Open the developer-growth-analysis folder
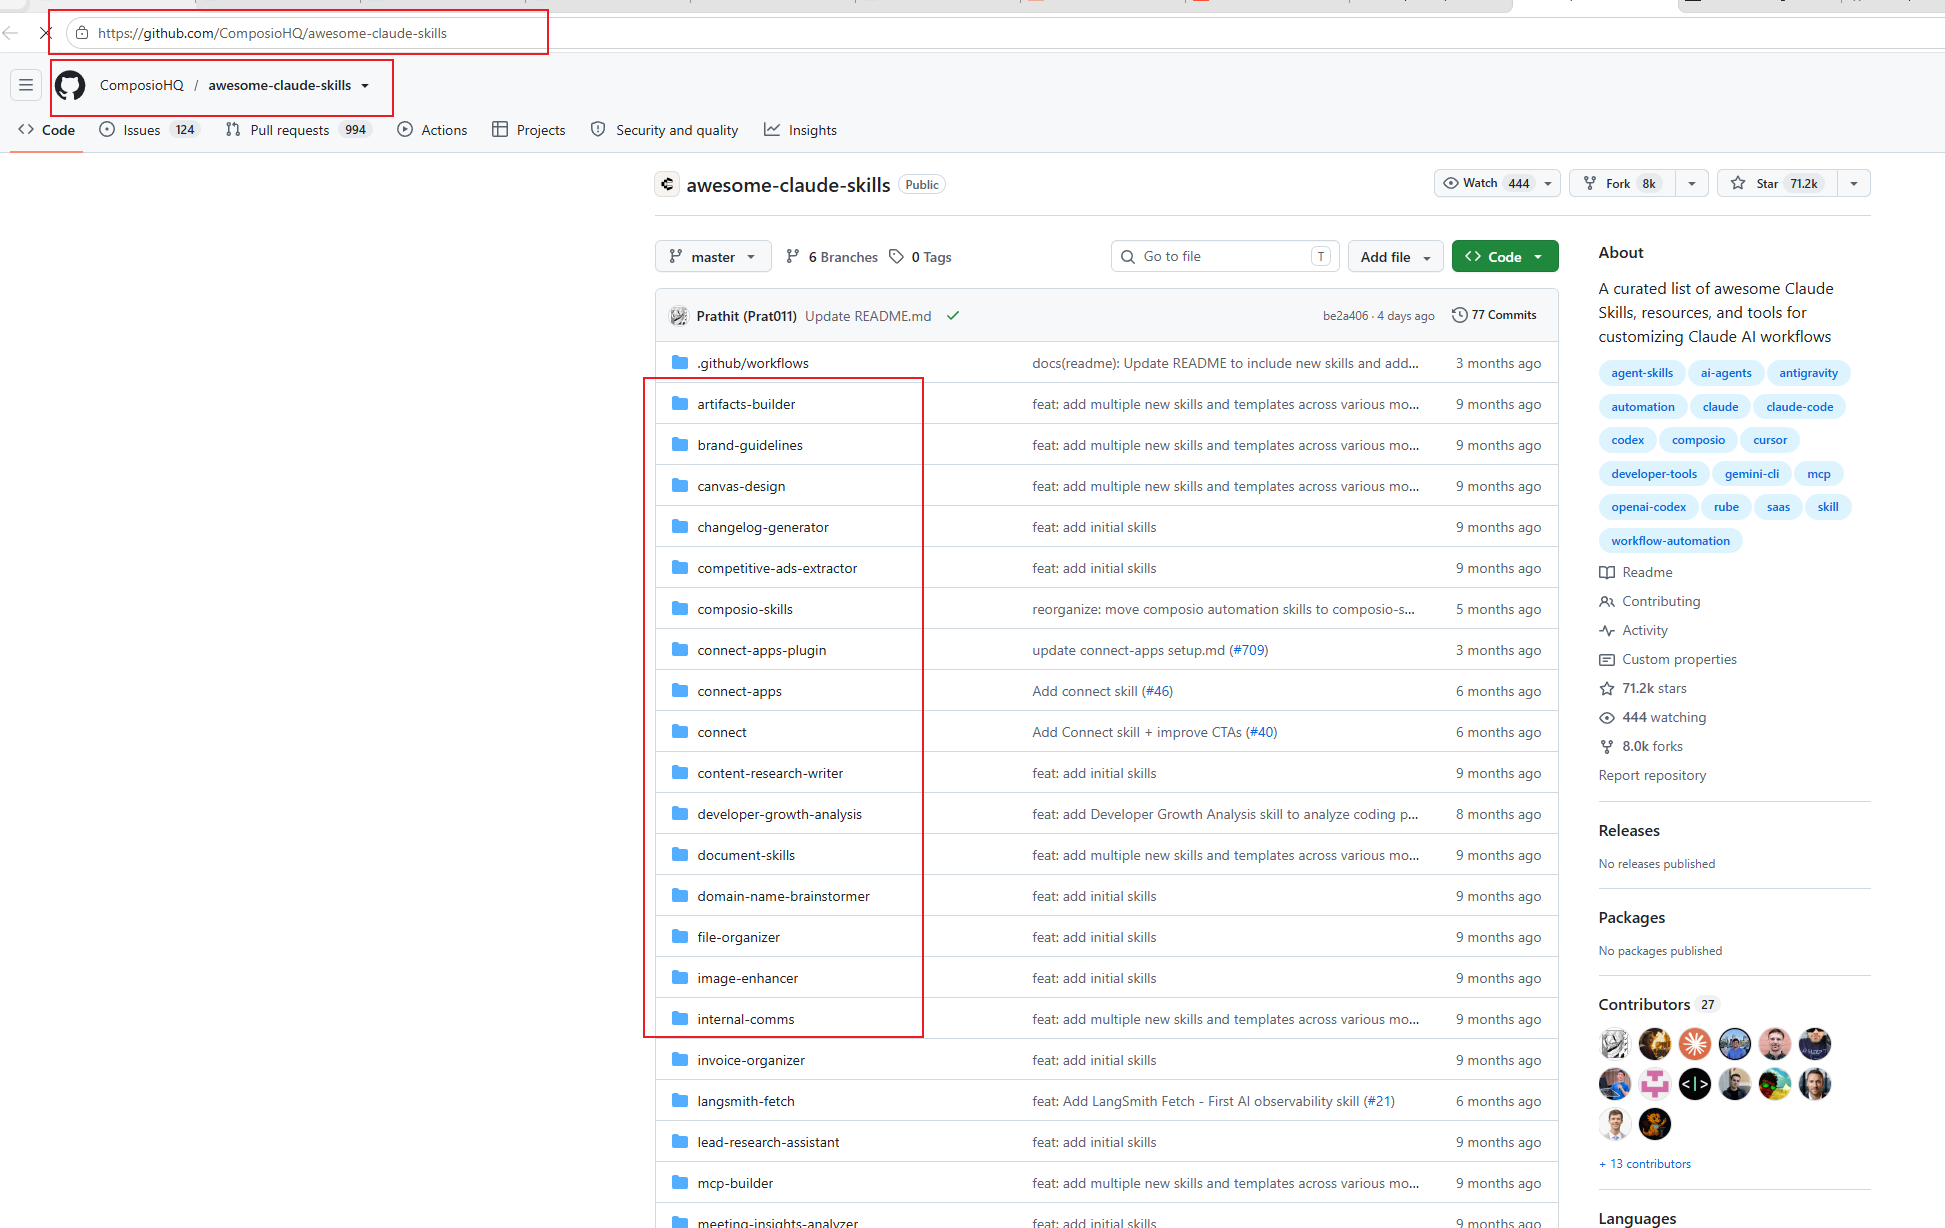The image size is (1945, 1228). pyautogui.click(x=779, y=814)
